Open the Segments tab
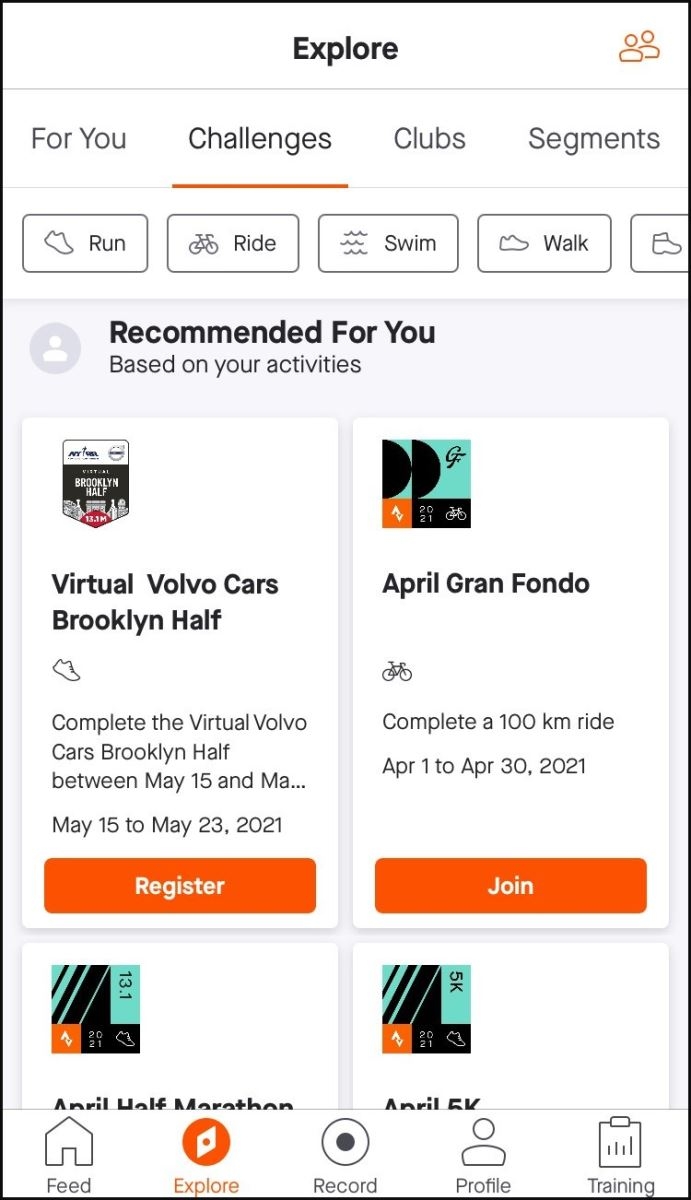The width and height of the screenshot is (691, 1200). coord(593,138)
